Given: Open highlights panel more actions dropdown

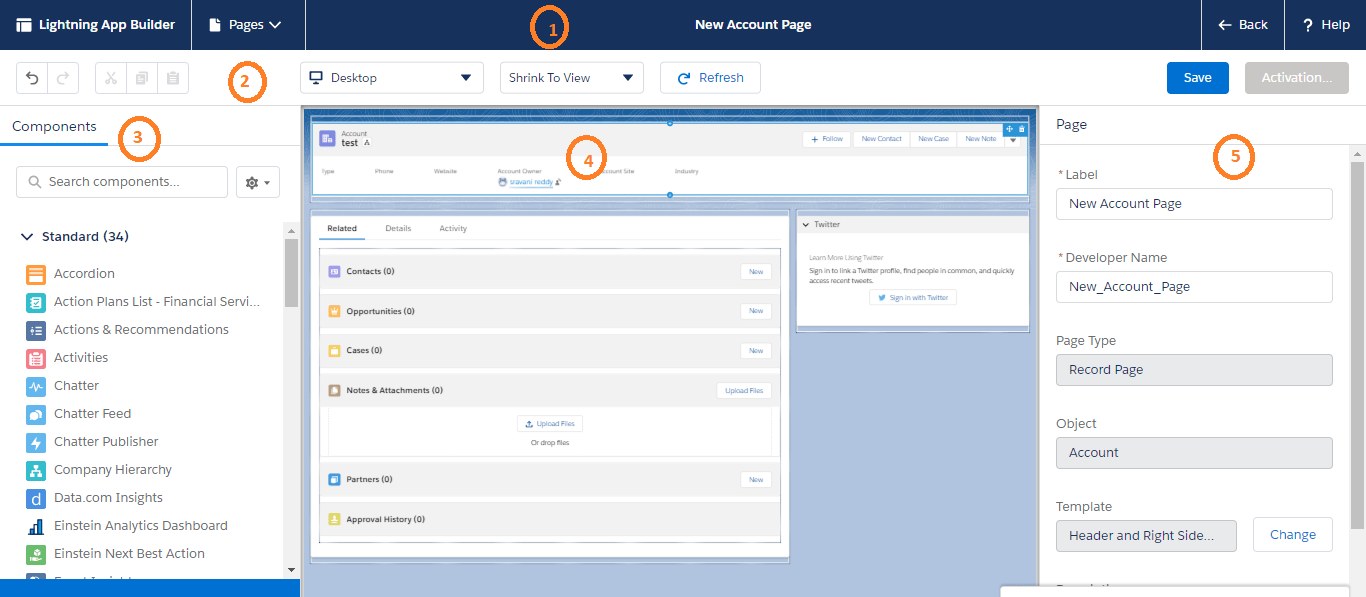Looking at the screenshot, I should click(x=1012, y=140).
